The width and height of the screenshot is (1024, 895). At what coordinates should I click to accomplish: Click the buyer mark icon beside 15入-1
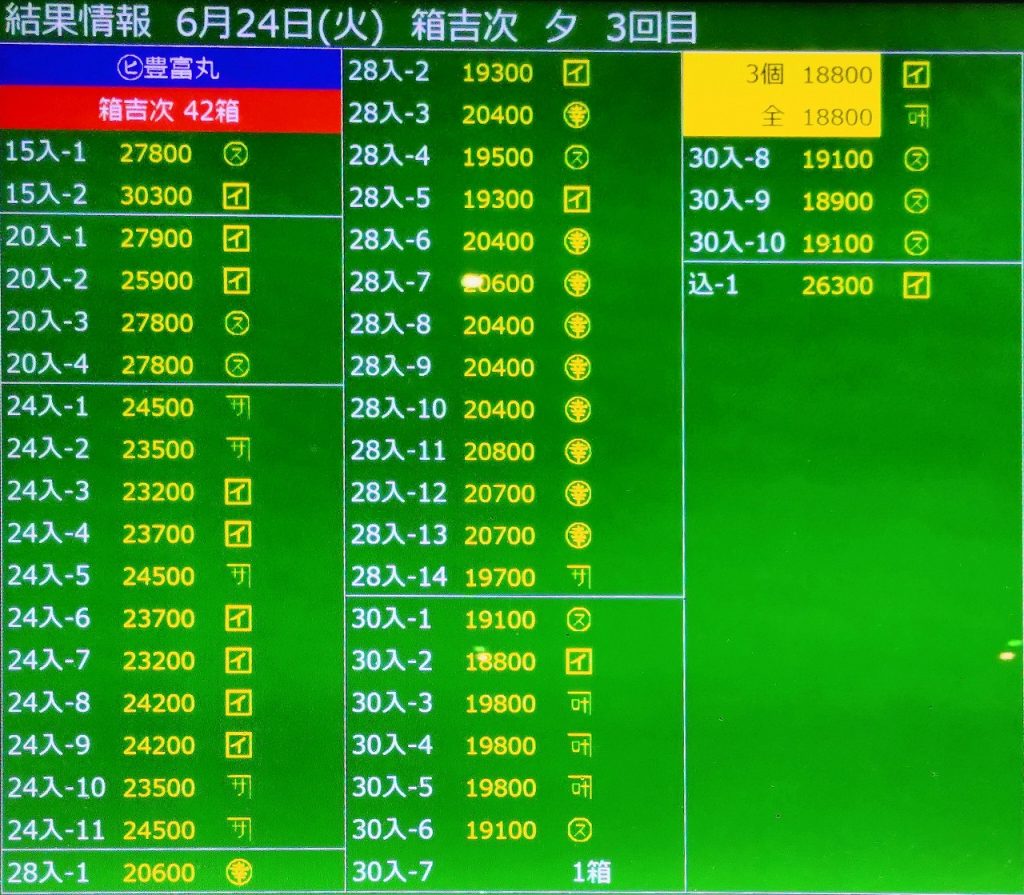tap(236, 153)
